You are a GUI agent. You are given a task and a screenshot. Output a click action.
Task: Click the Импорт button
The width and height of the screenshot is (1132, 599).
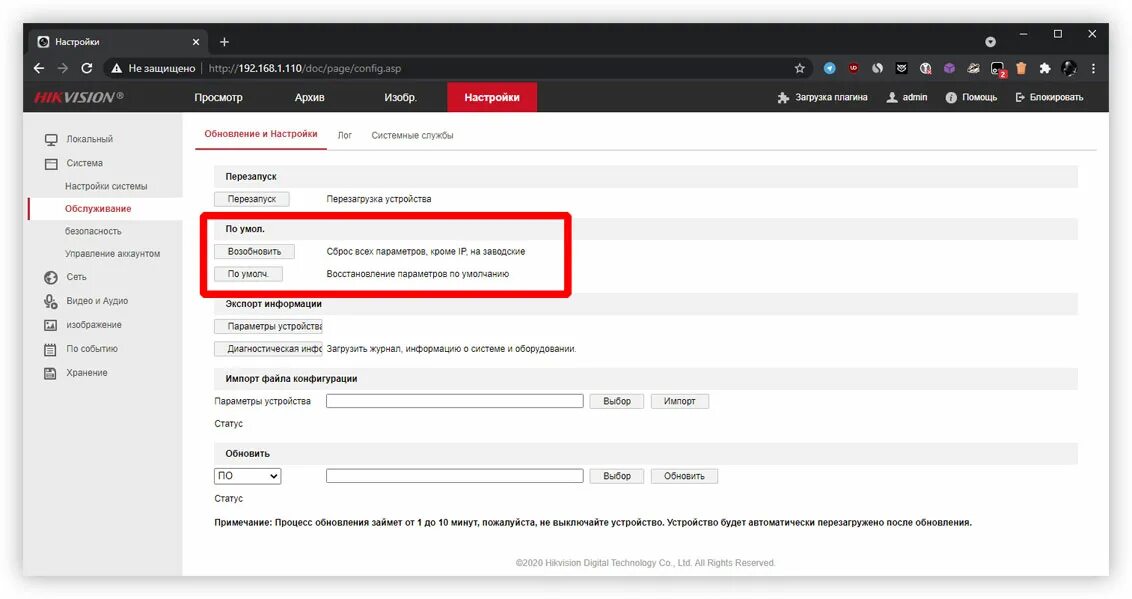(x=679, y=401)
